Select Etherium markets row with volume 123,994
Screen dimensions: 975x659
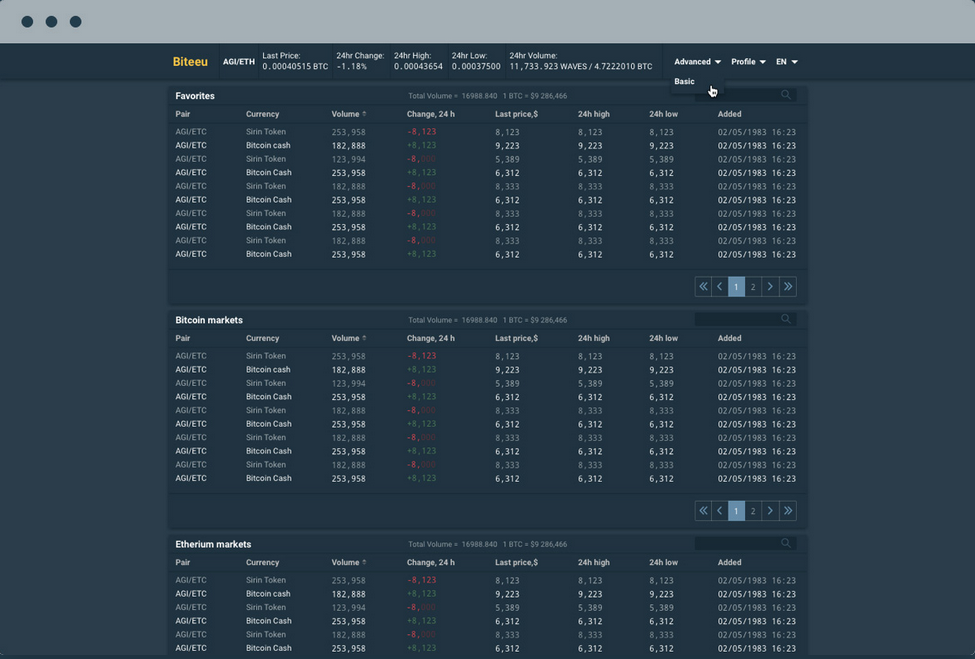coord(486,607)
